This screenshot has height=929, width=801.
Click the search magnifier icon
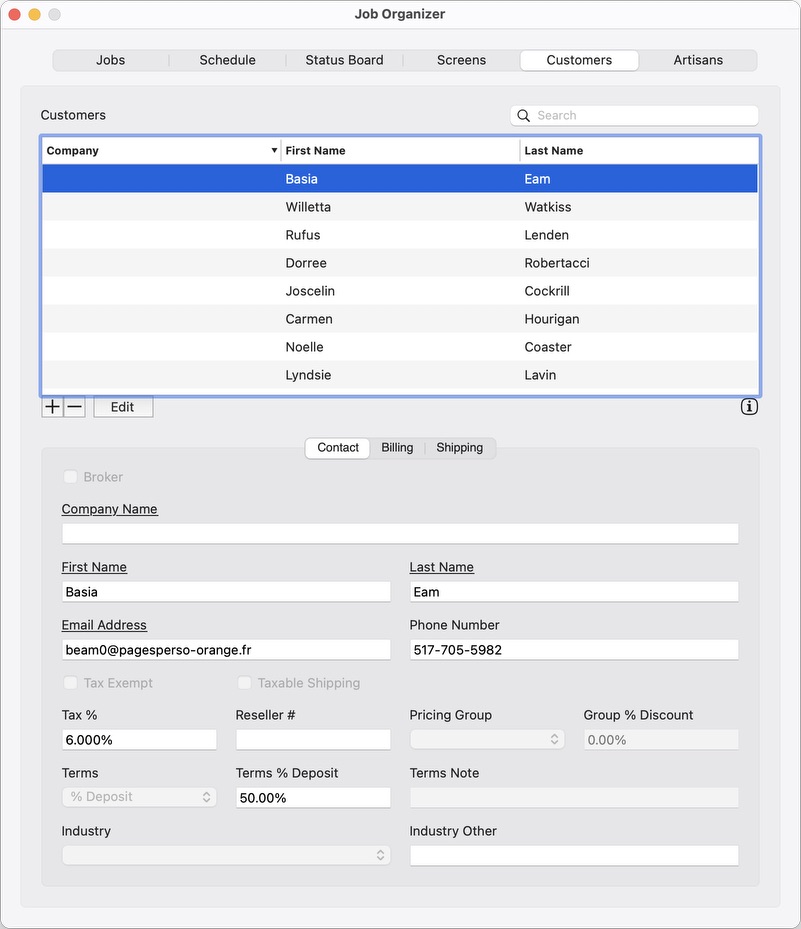click(x=524, y=116)
